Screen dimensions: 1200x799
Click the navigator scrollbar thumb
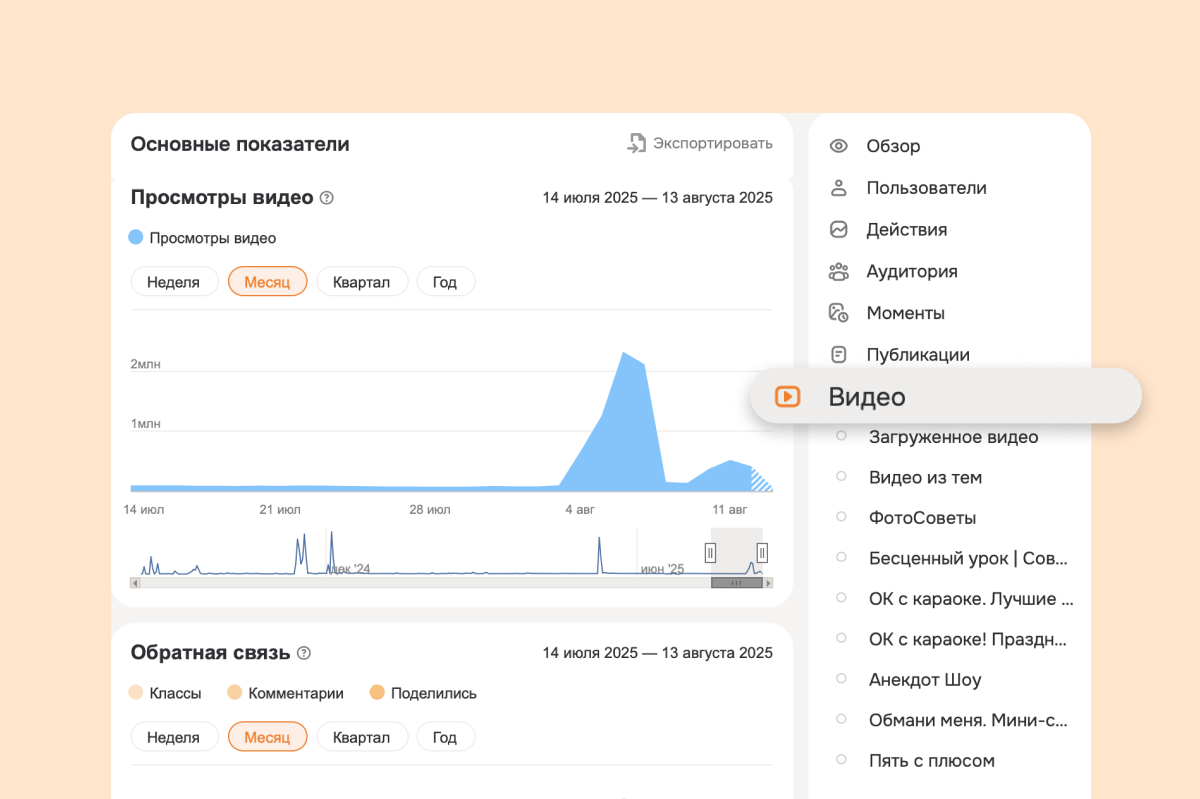coord(737,582)
